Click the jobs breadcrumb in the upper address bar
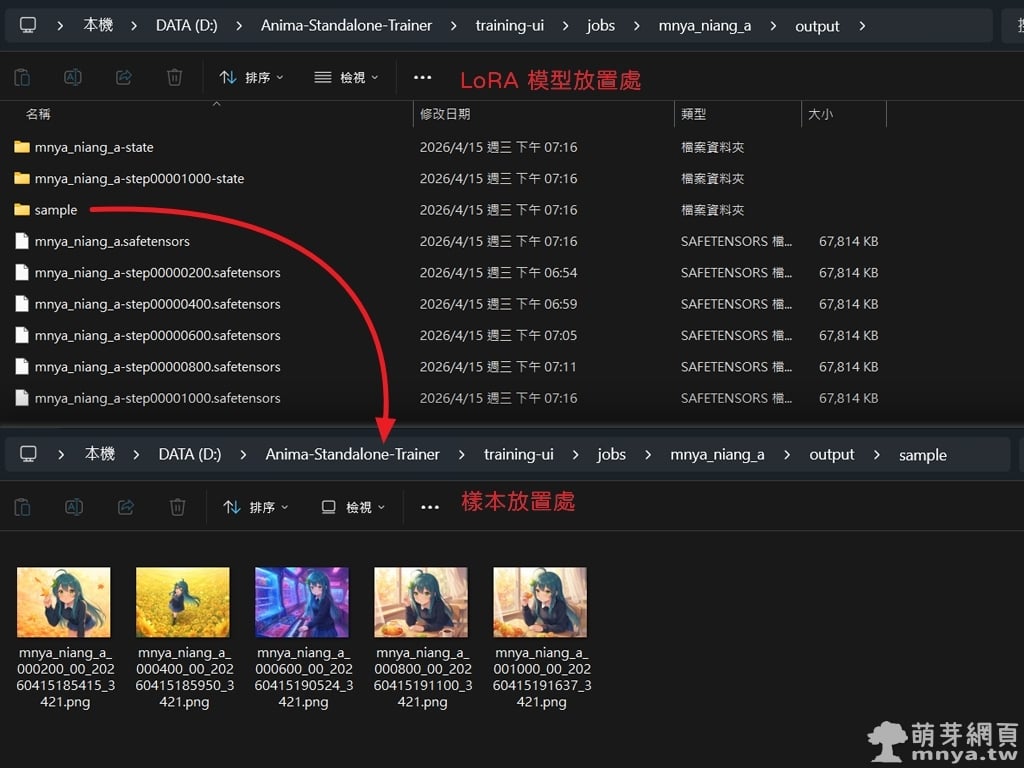 (601, 26)
